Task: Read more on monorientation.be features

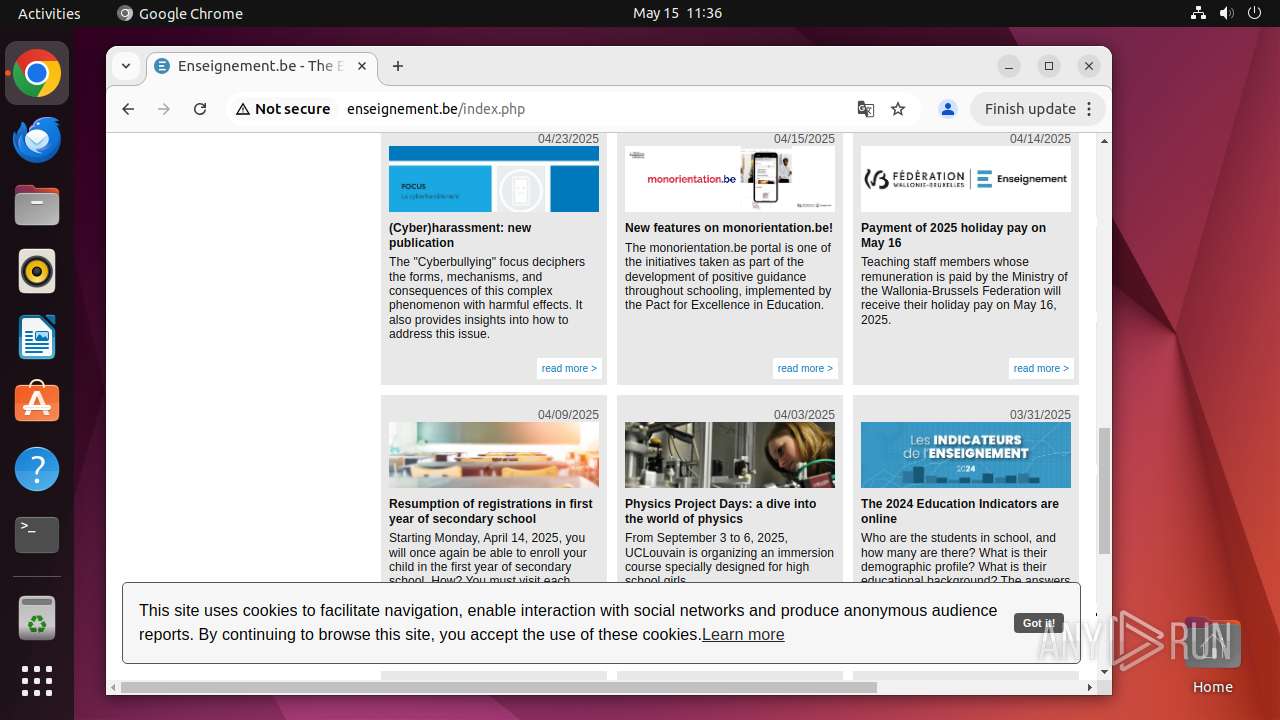Action: (805, 368)
